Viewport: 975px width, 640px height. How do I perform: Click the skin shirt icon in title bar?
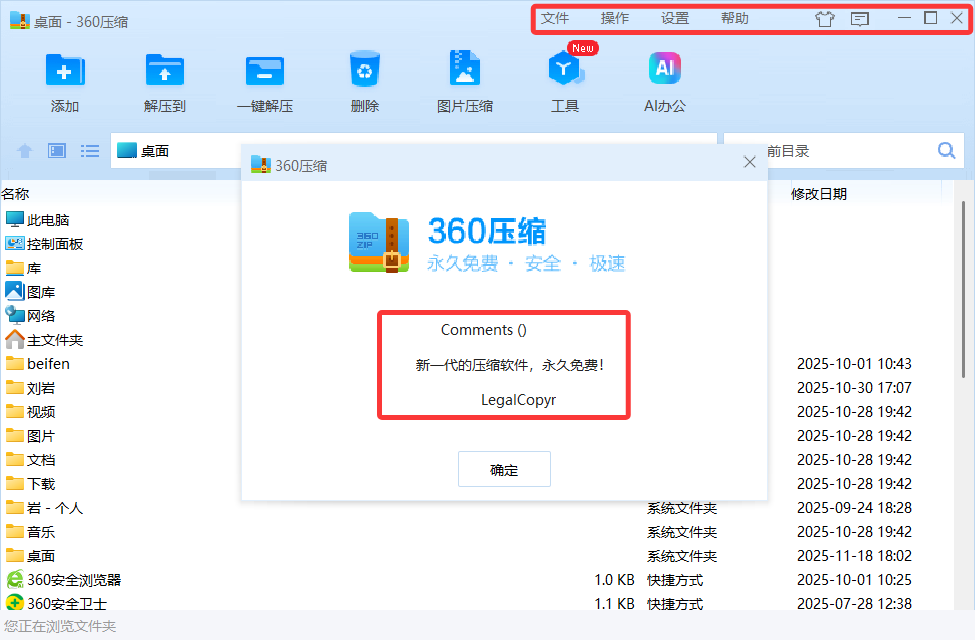(x=824, y=19)
